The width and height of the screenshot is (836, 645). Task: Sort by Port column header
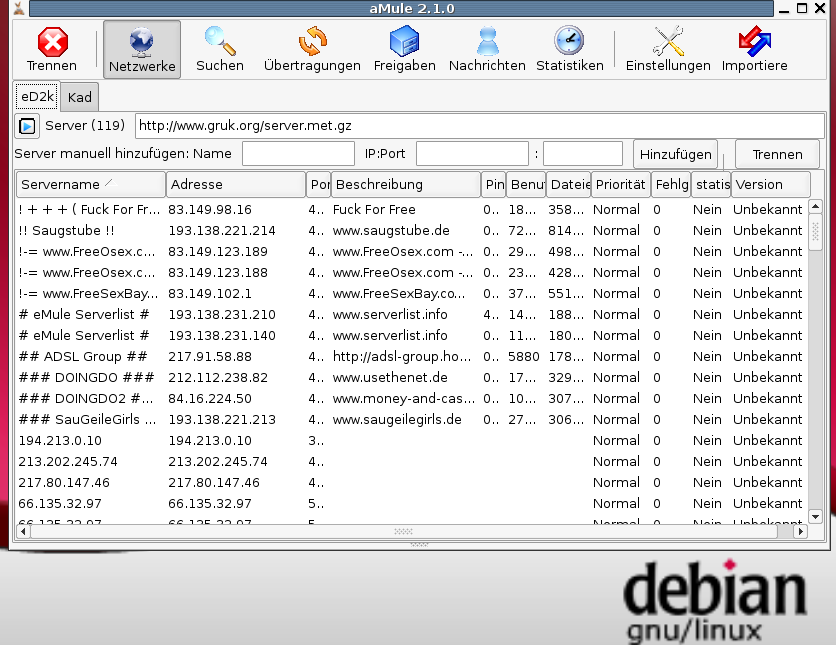tap(319, 184)
